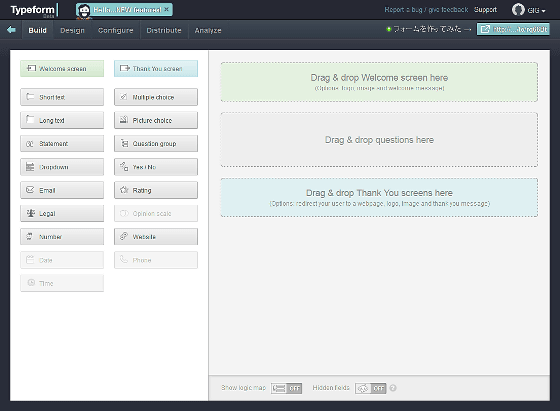Click the questions drop zone
This screenshot has width=560, height=411.
coord(379,140)
